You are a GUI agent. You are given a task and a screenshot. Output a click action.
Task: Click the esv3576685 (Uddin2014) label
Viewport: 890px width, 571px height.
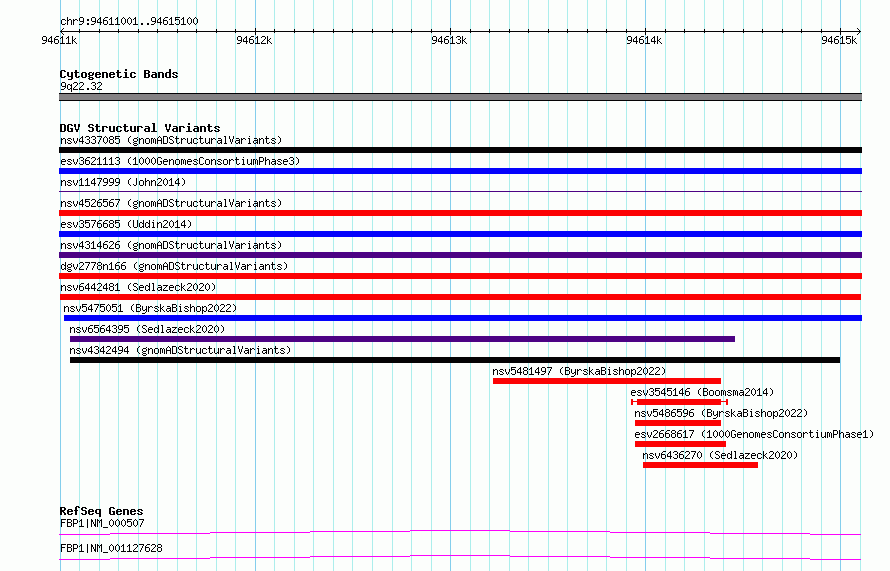pyautogui.click(x=126, y=224)
